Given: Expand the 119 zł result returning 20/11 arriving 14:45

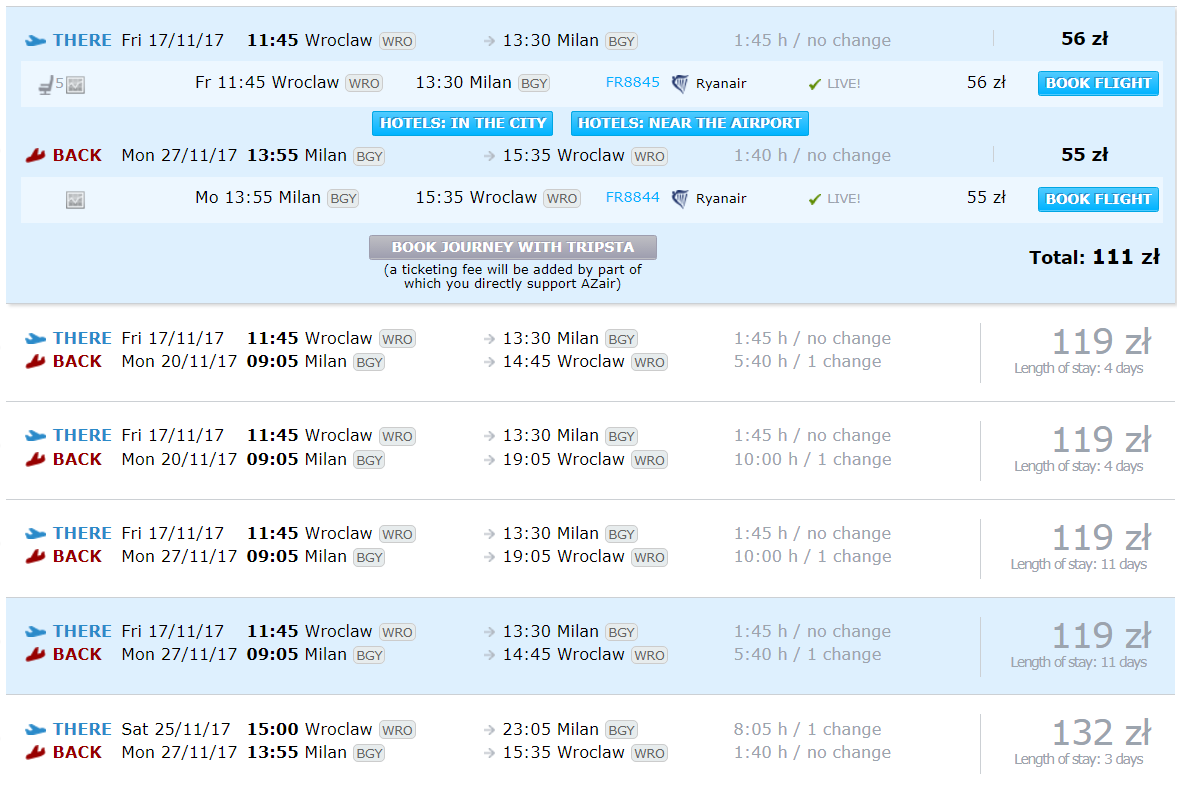Looking at the screenshot, I should (590, 352).
